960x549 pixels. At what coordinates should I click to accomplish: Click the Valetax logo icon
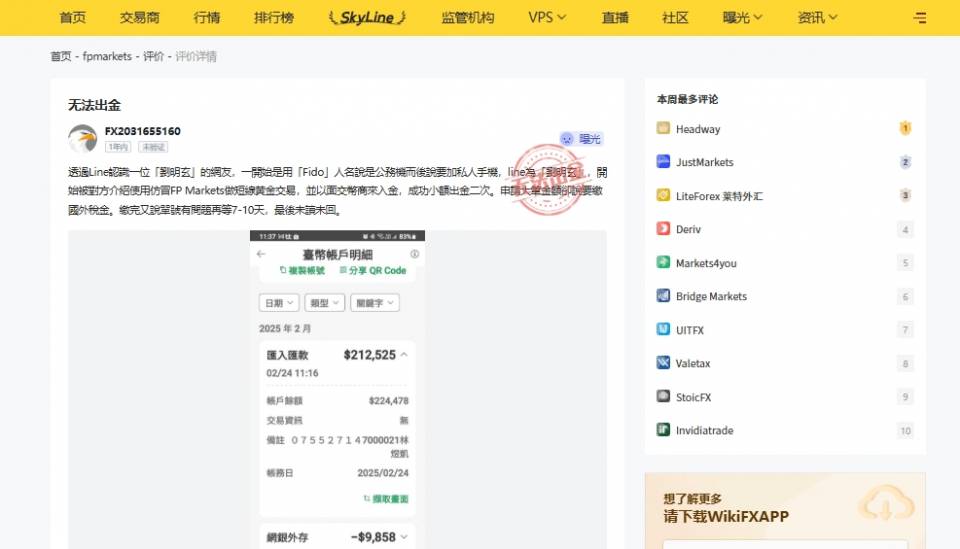663,362
